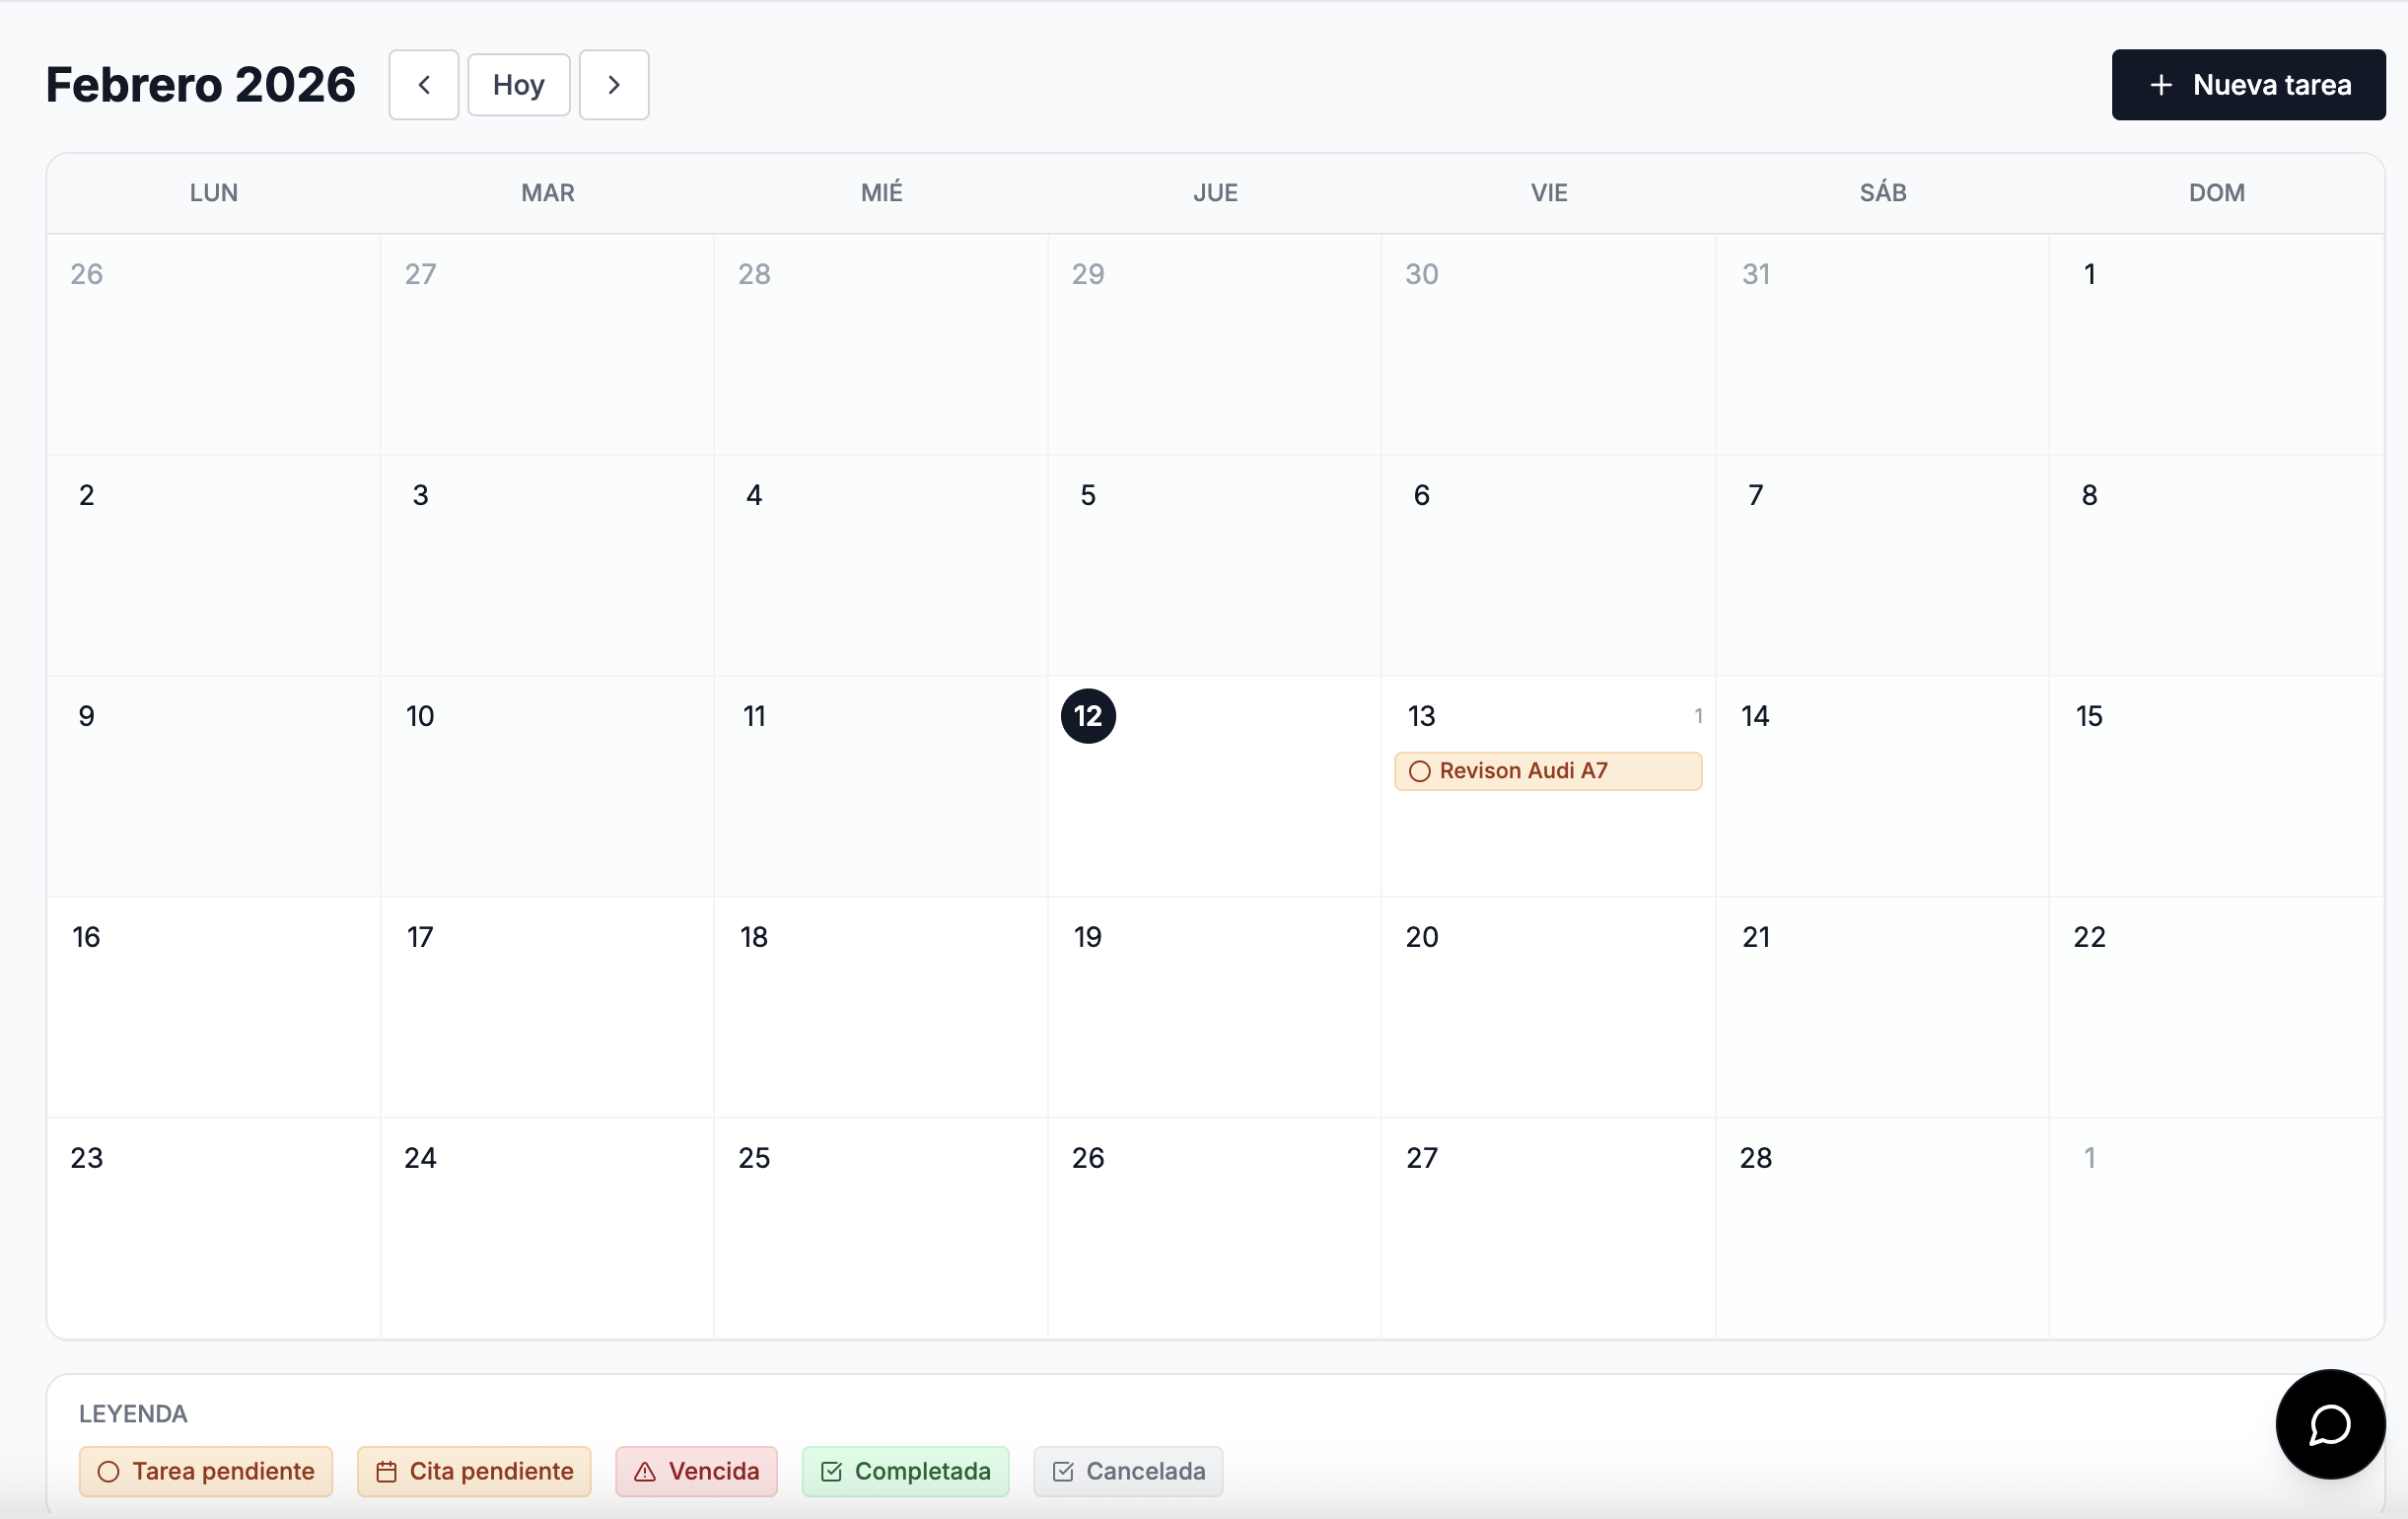Select day 25 in the calendar
Image resolution: width=2408 pixels, height=1519 pixels.
pos(881,1228)
